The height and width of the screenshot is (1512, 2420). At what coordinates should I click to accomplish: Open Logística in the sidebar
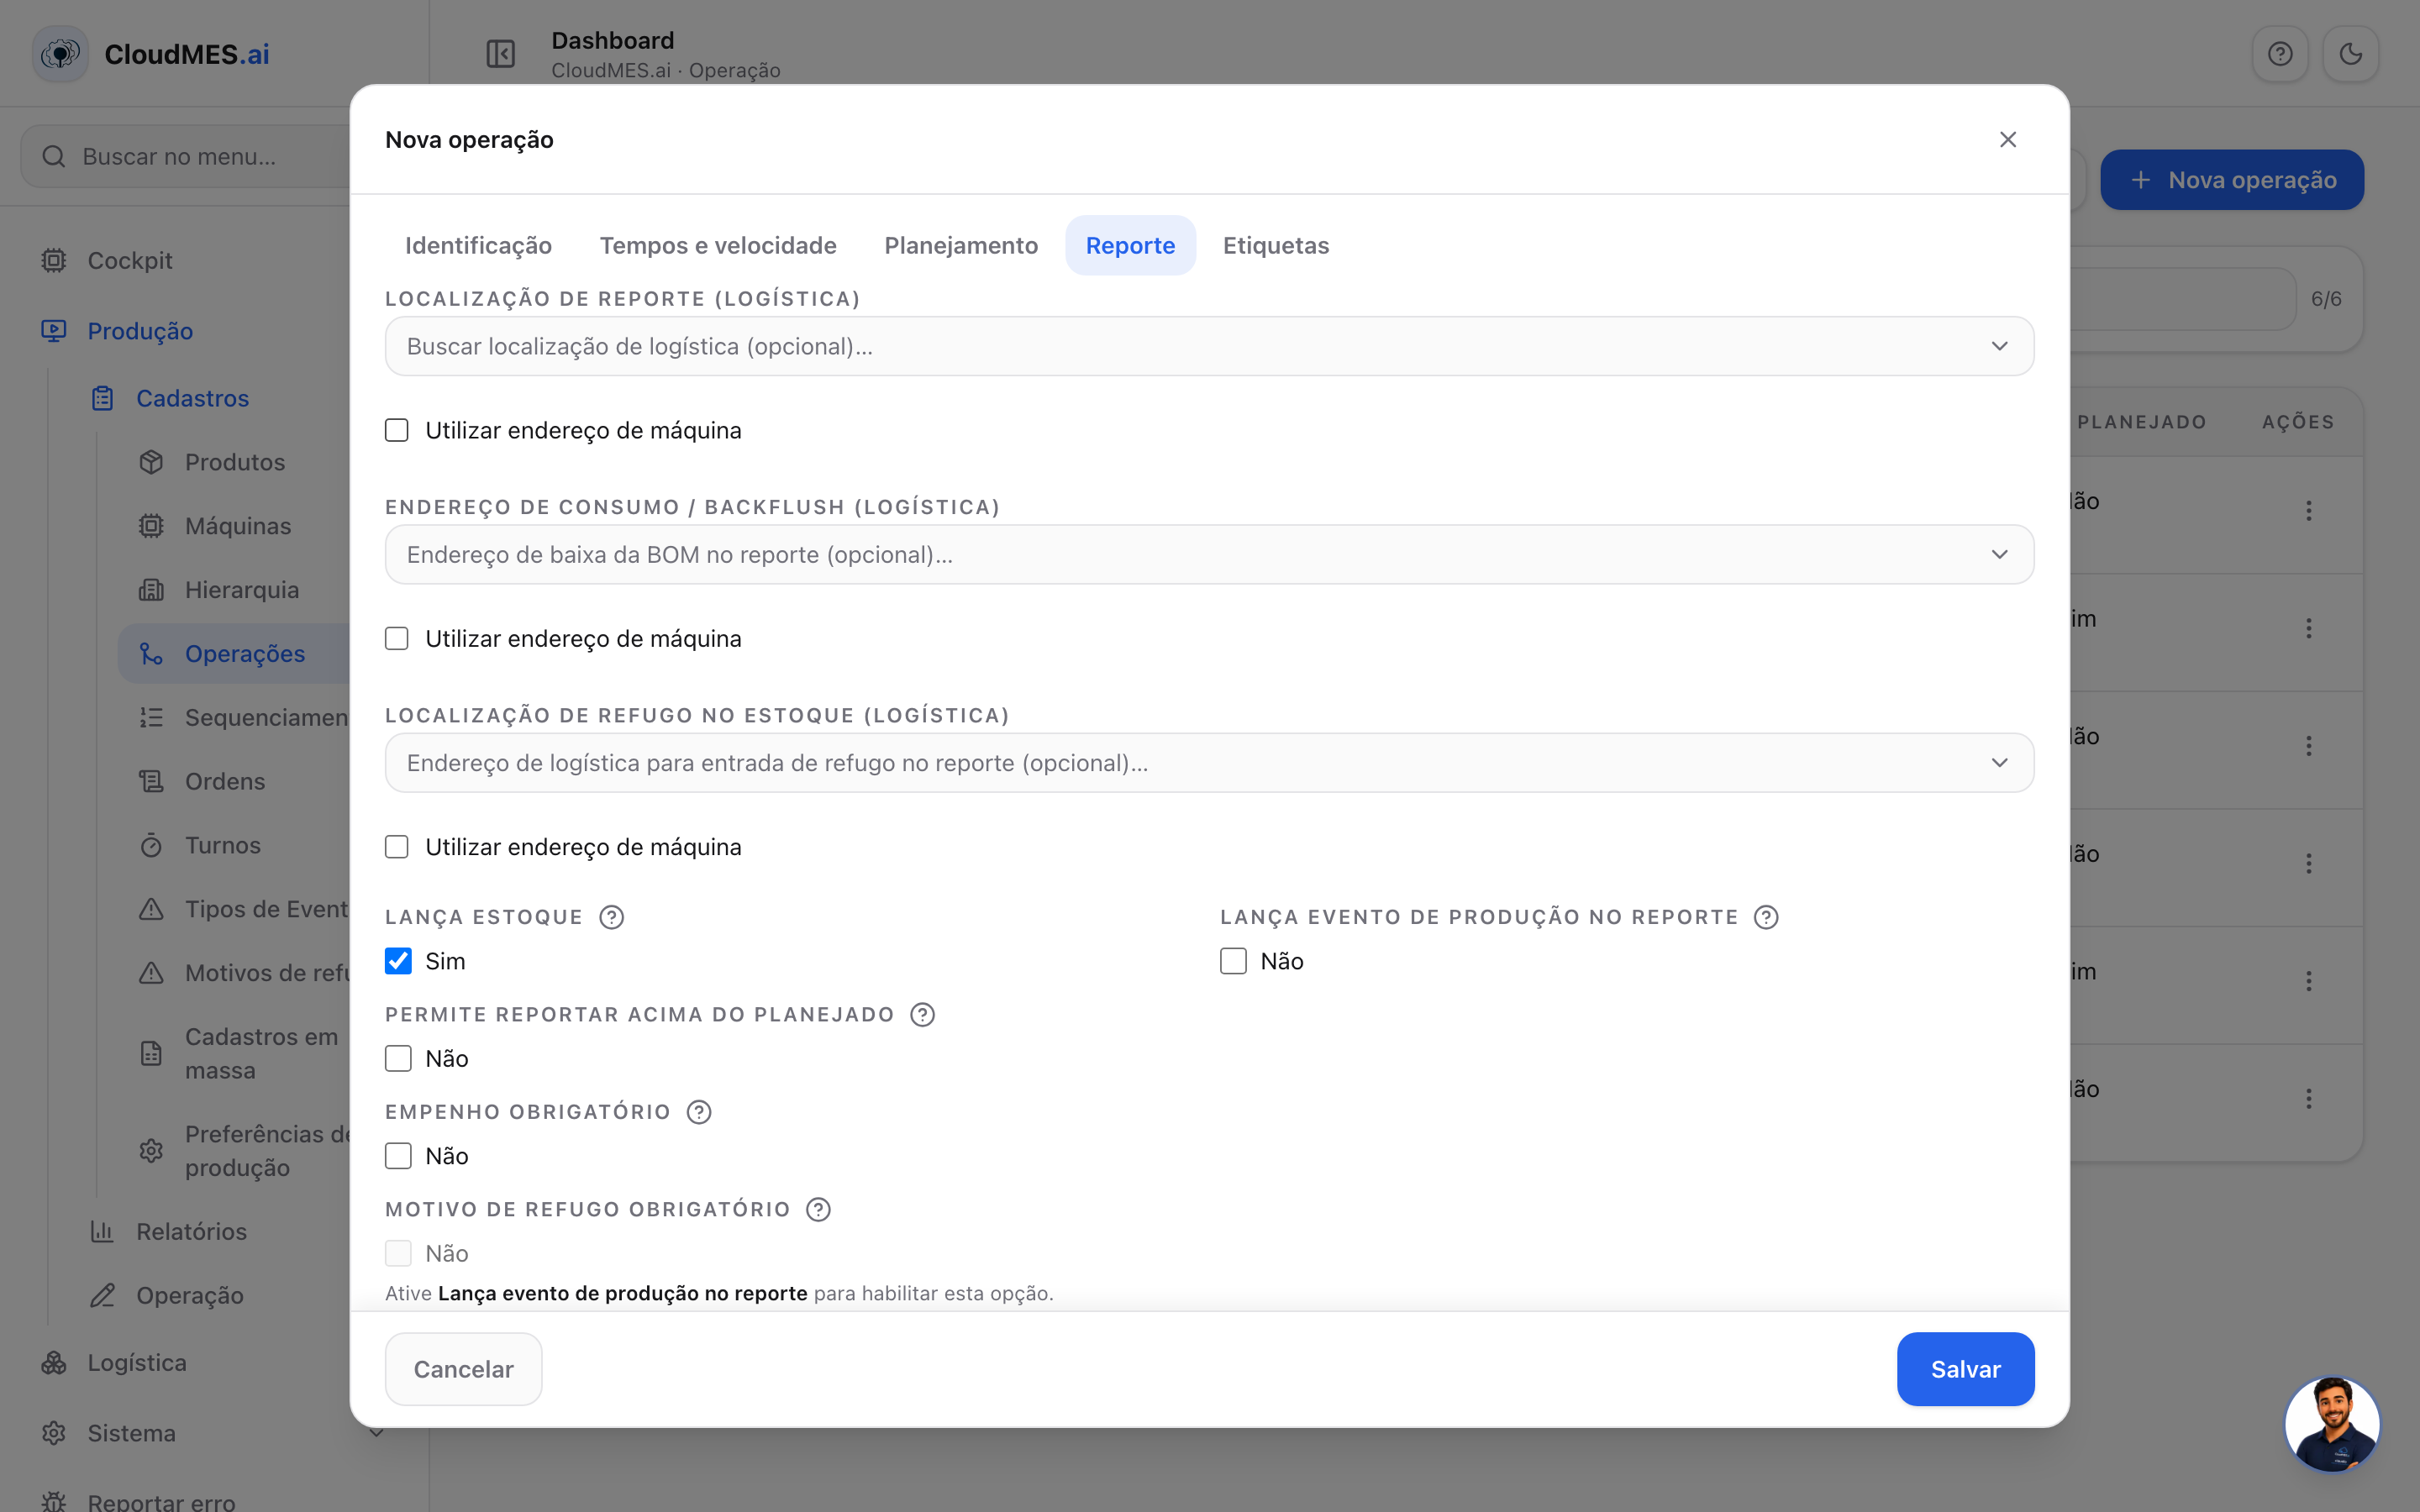coord(137,1363)
